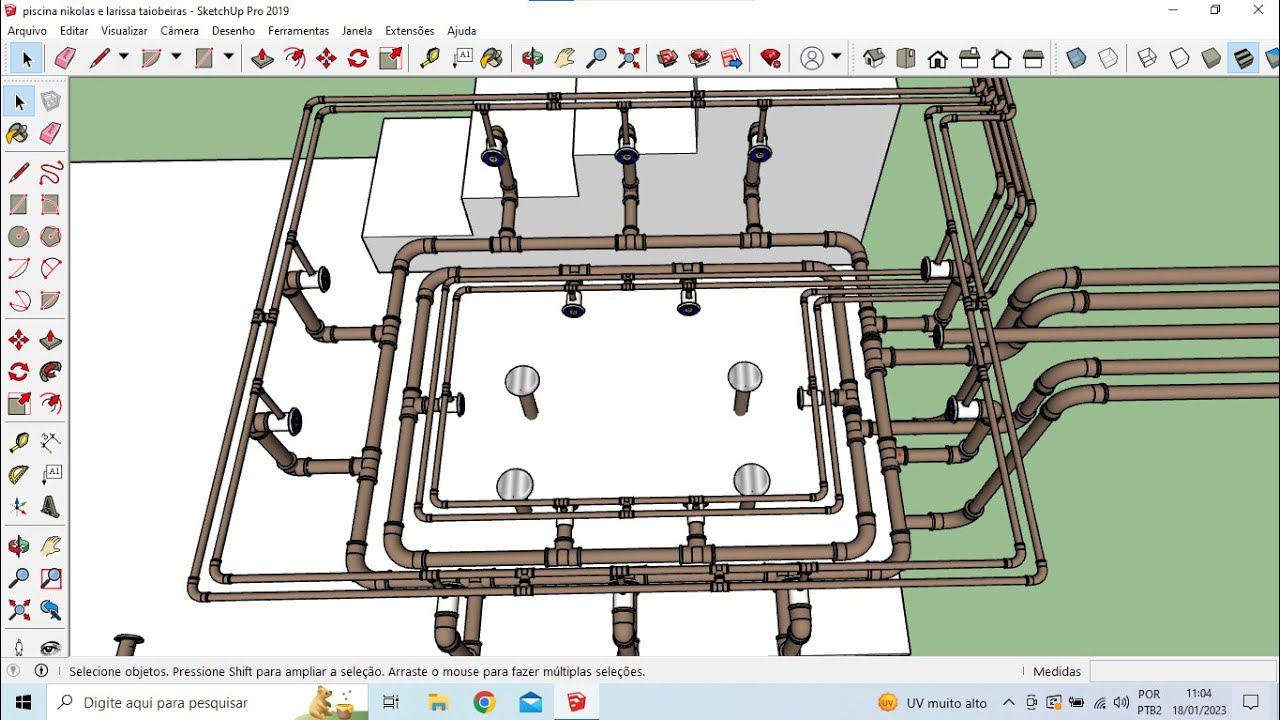Open the Editar menu
The image size is (1280, 720).
pos(74,31)
